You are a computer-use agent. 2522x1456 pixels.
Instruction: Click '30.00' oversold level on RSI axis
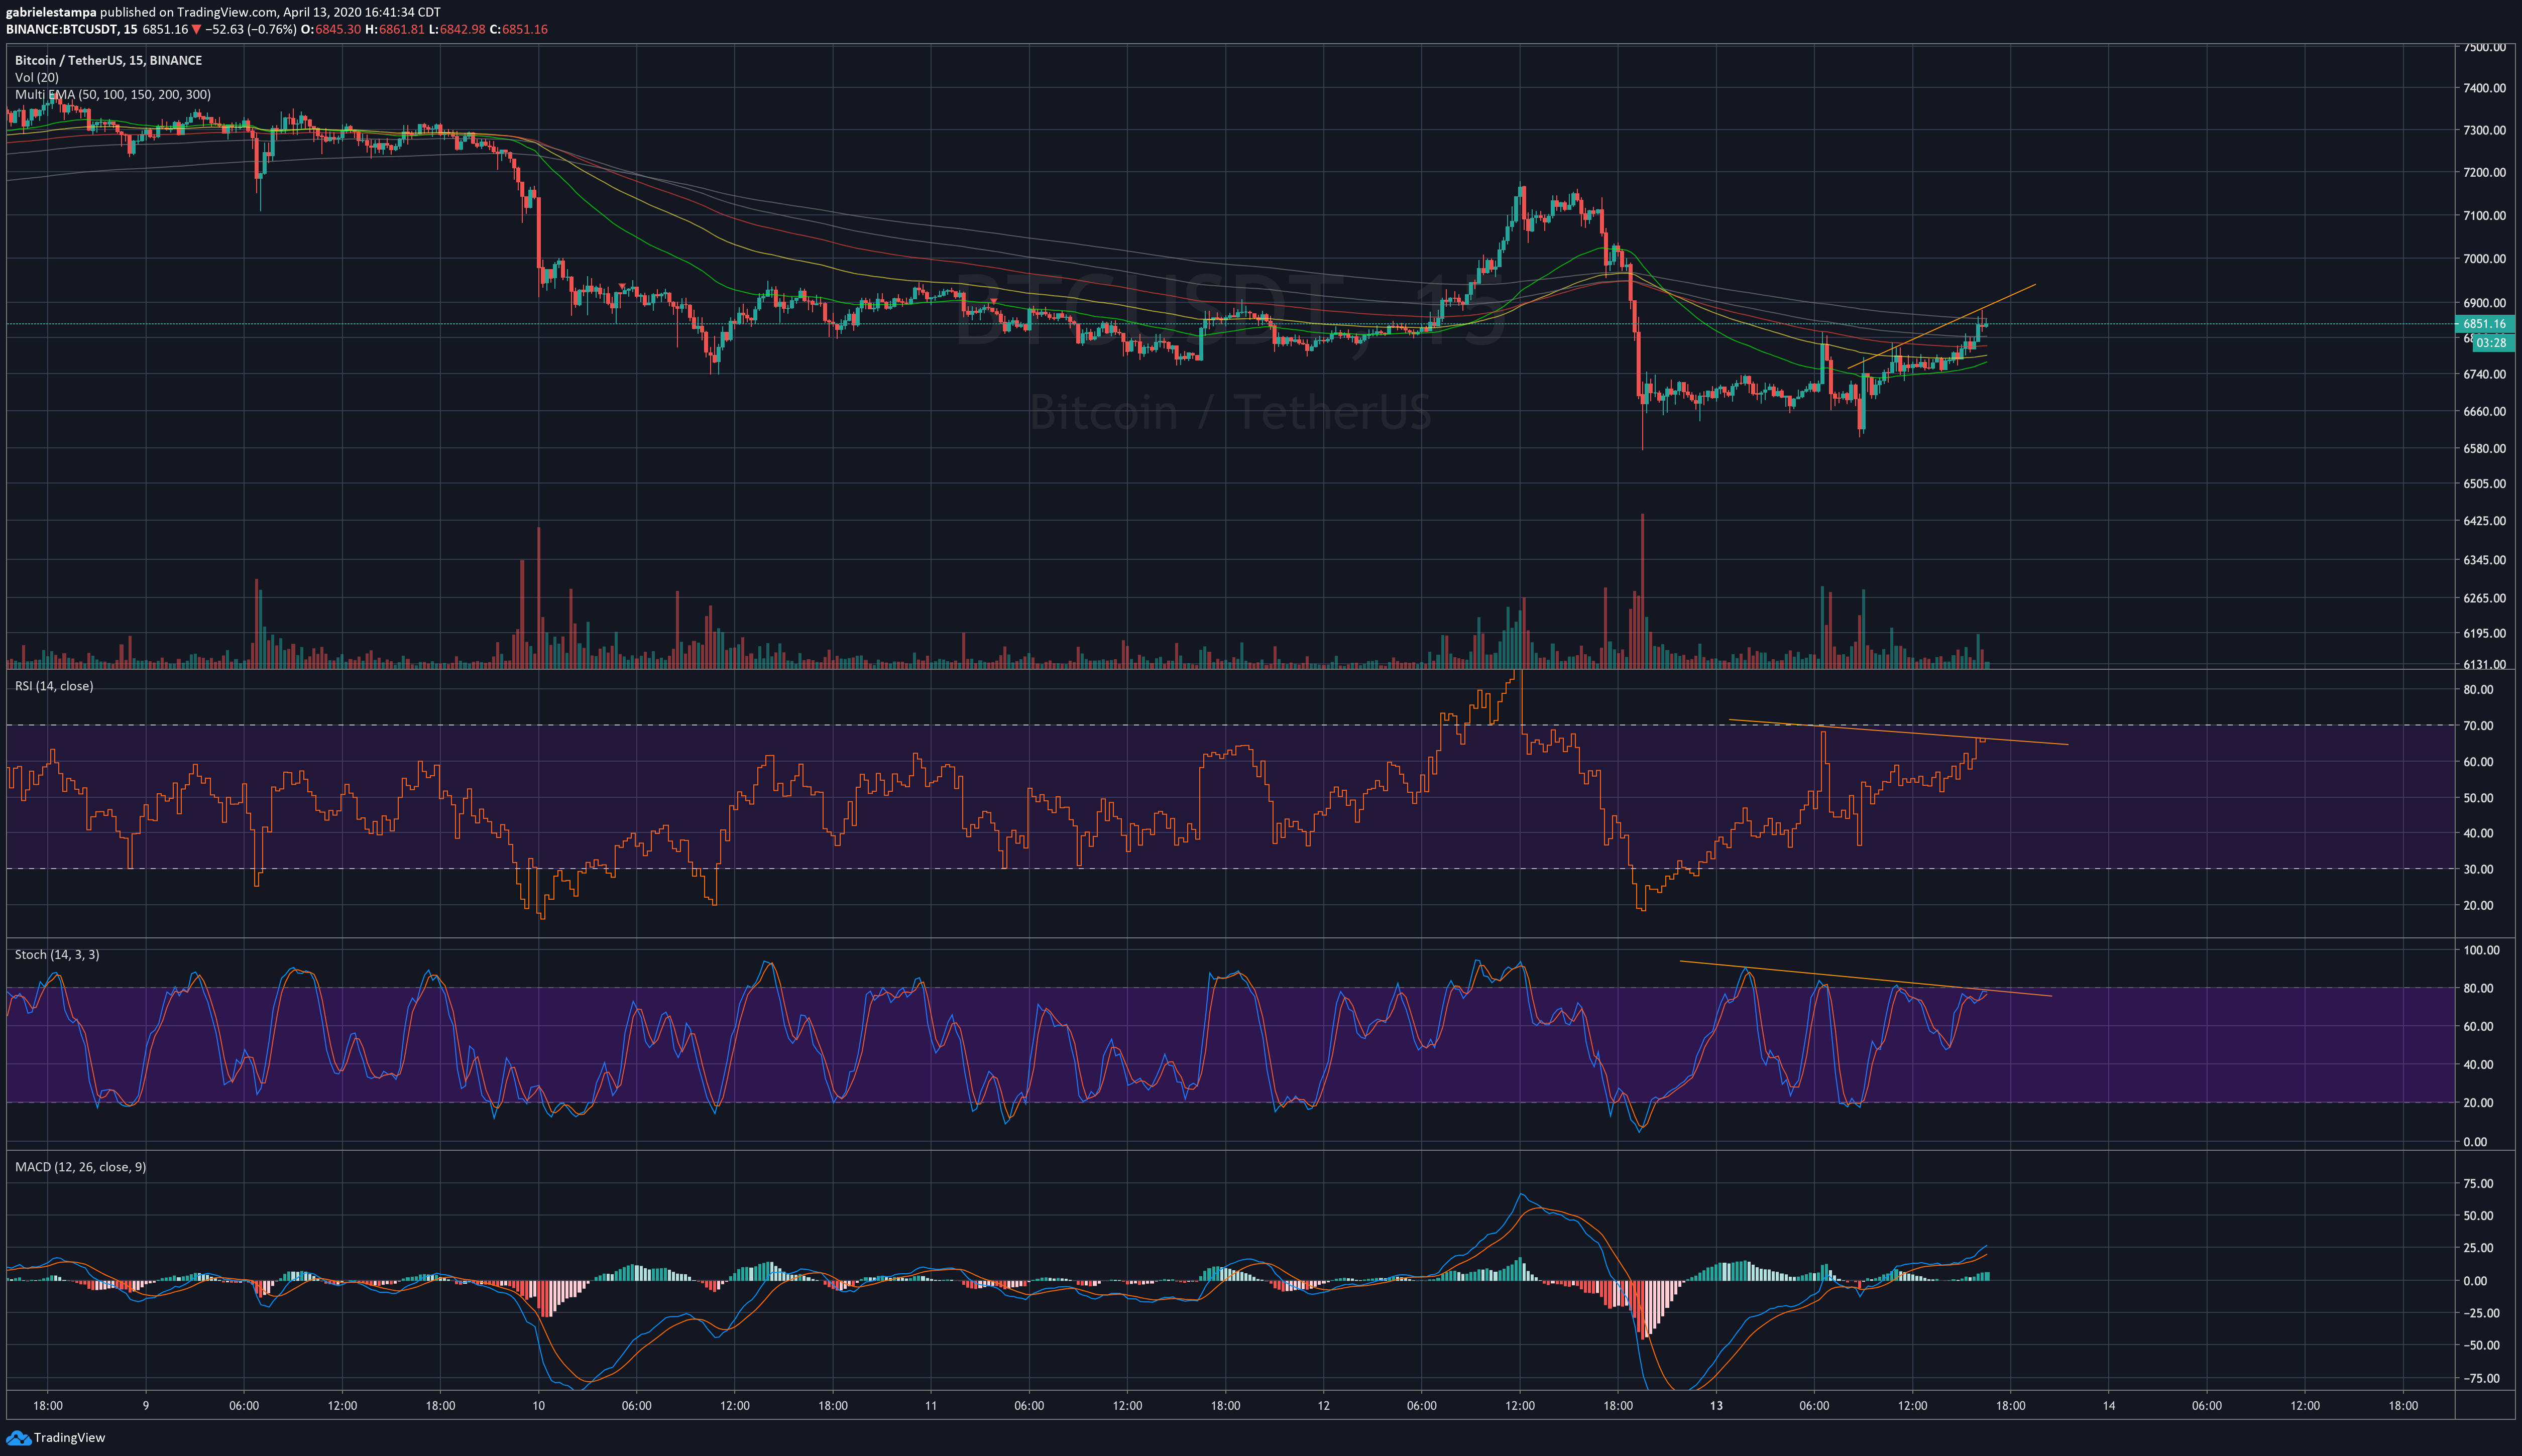[2478, 869]
